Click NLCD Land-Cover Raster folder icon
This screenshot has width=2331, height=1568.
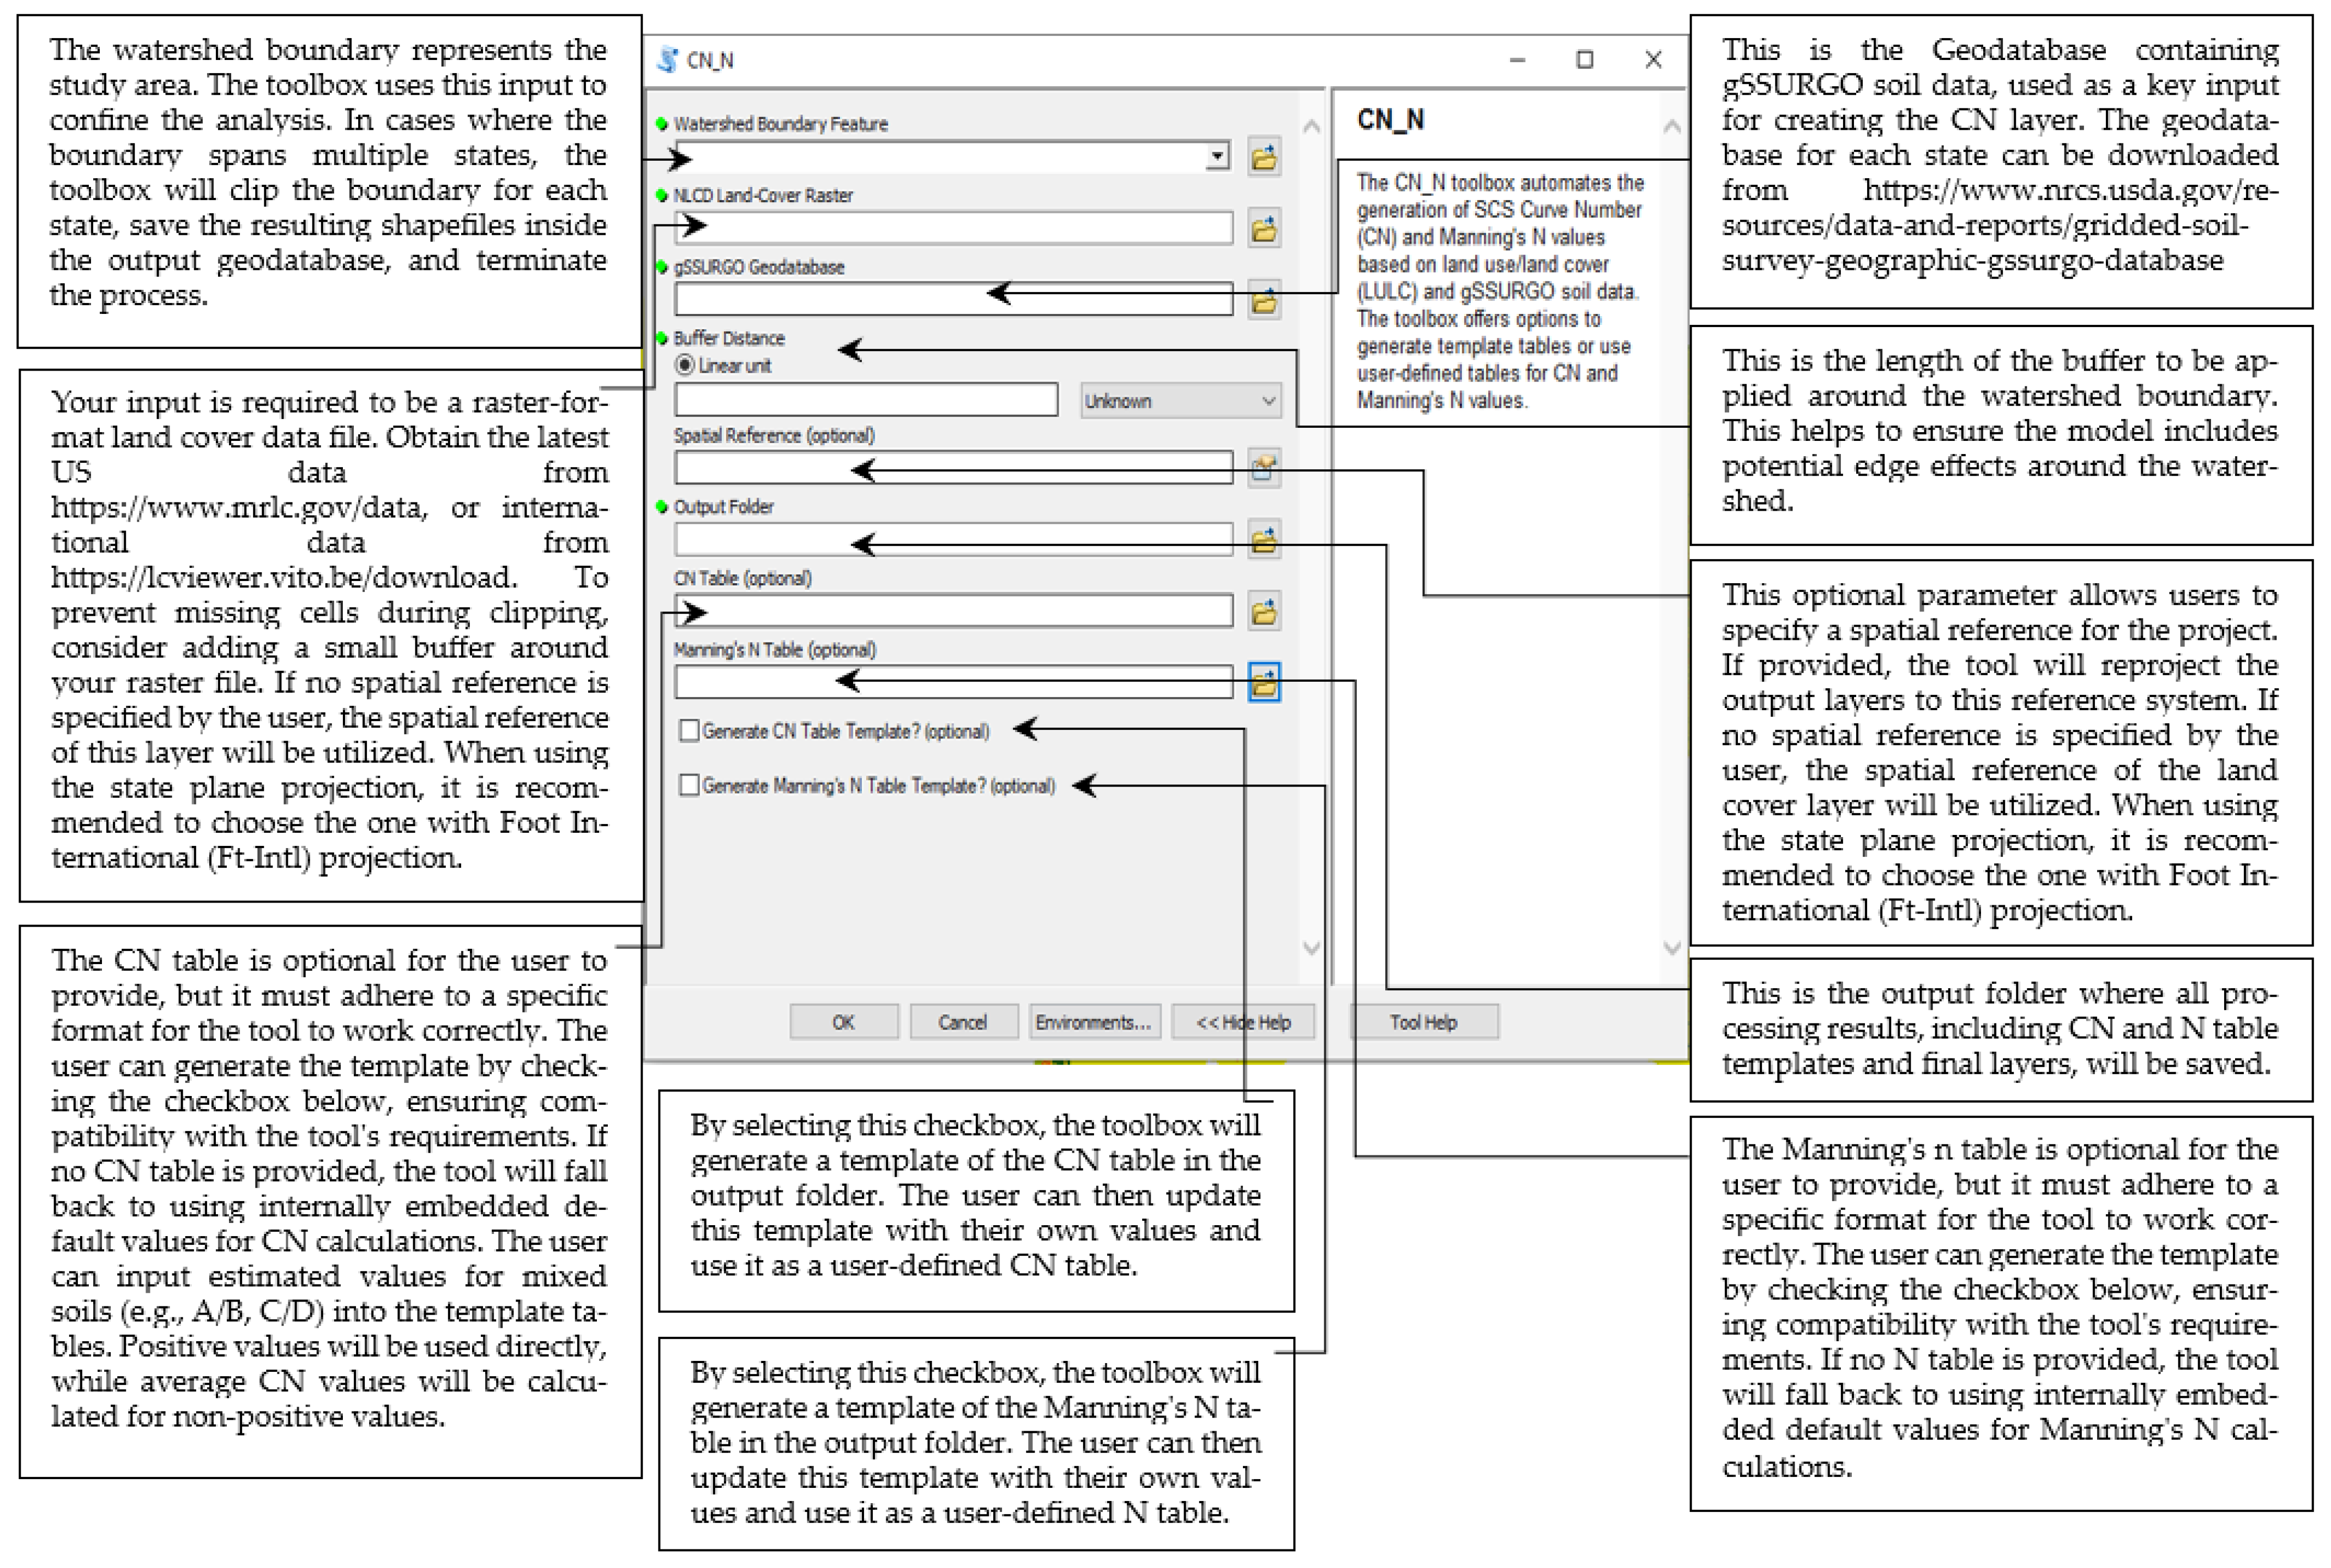[1264, 229]
